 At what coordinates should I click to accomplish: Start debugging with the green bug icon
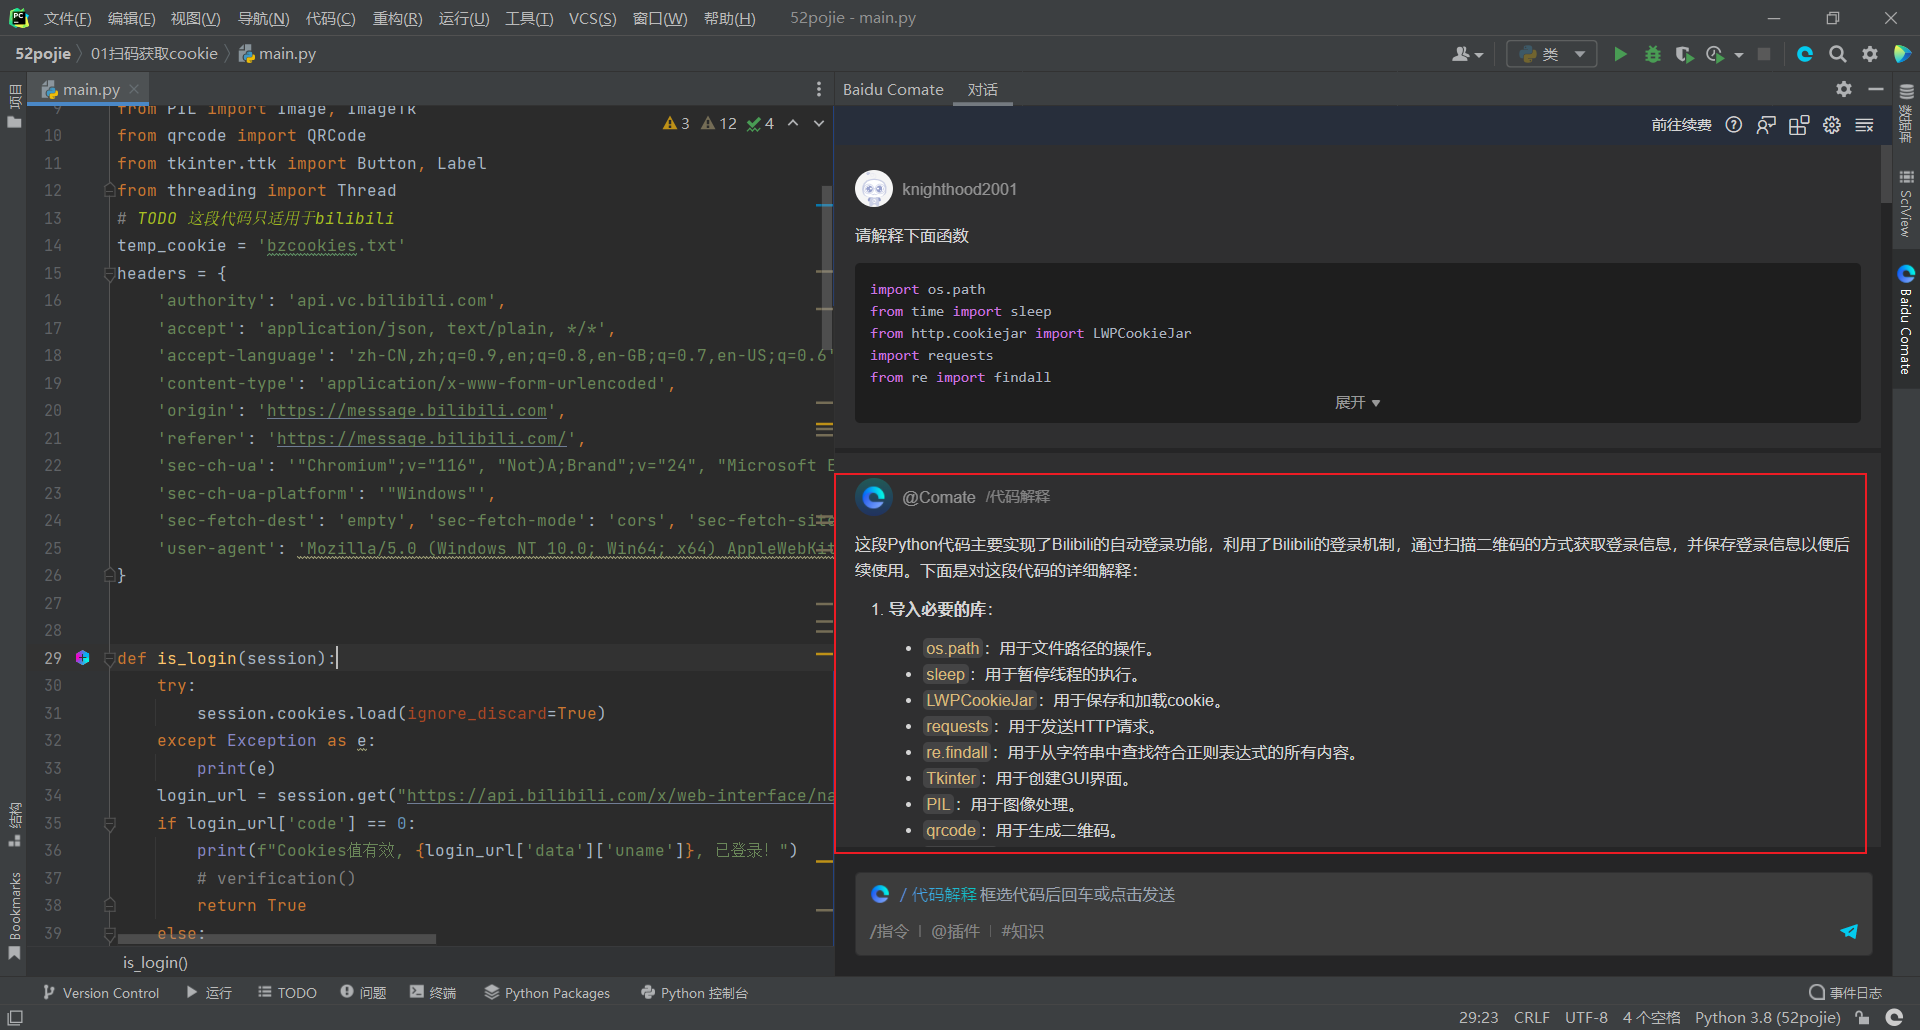pyautogui.click(x=1652, y=54)
